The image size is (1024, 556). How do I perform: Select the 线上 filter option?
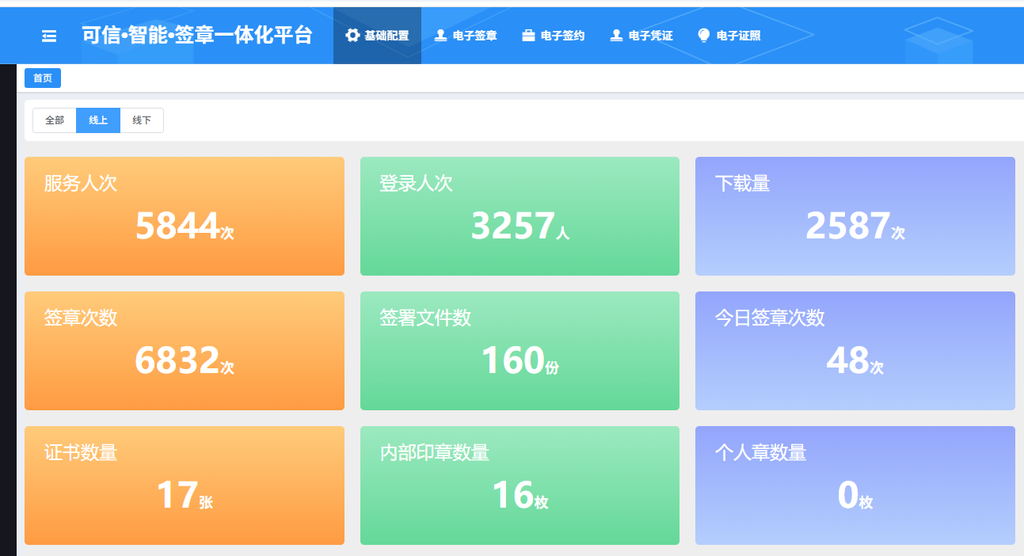point(98,120)
